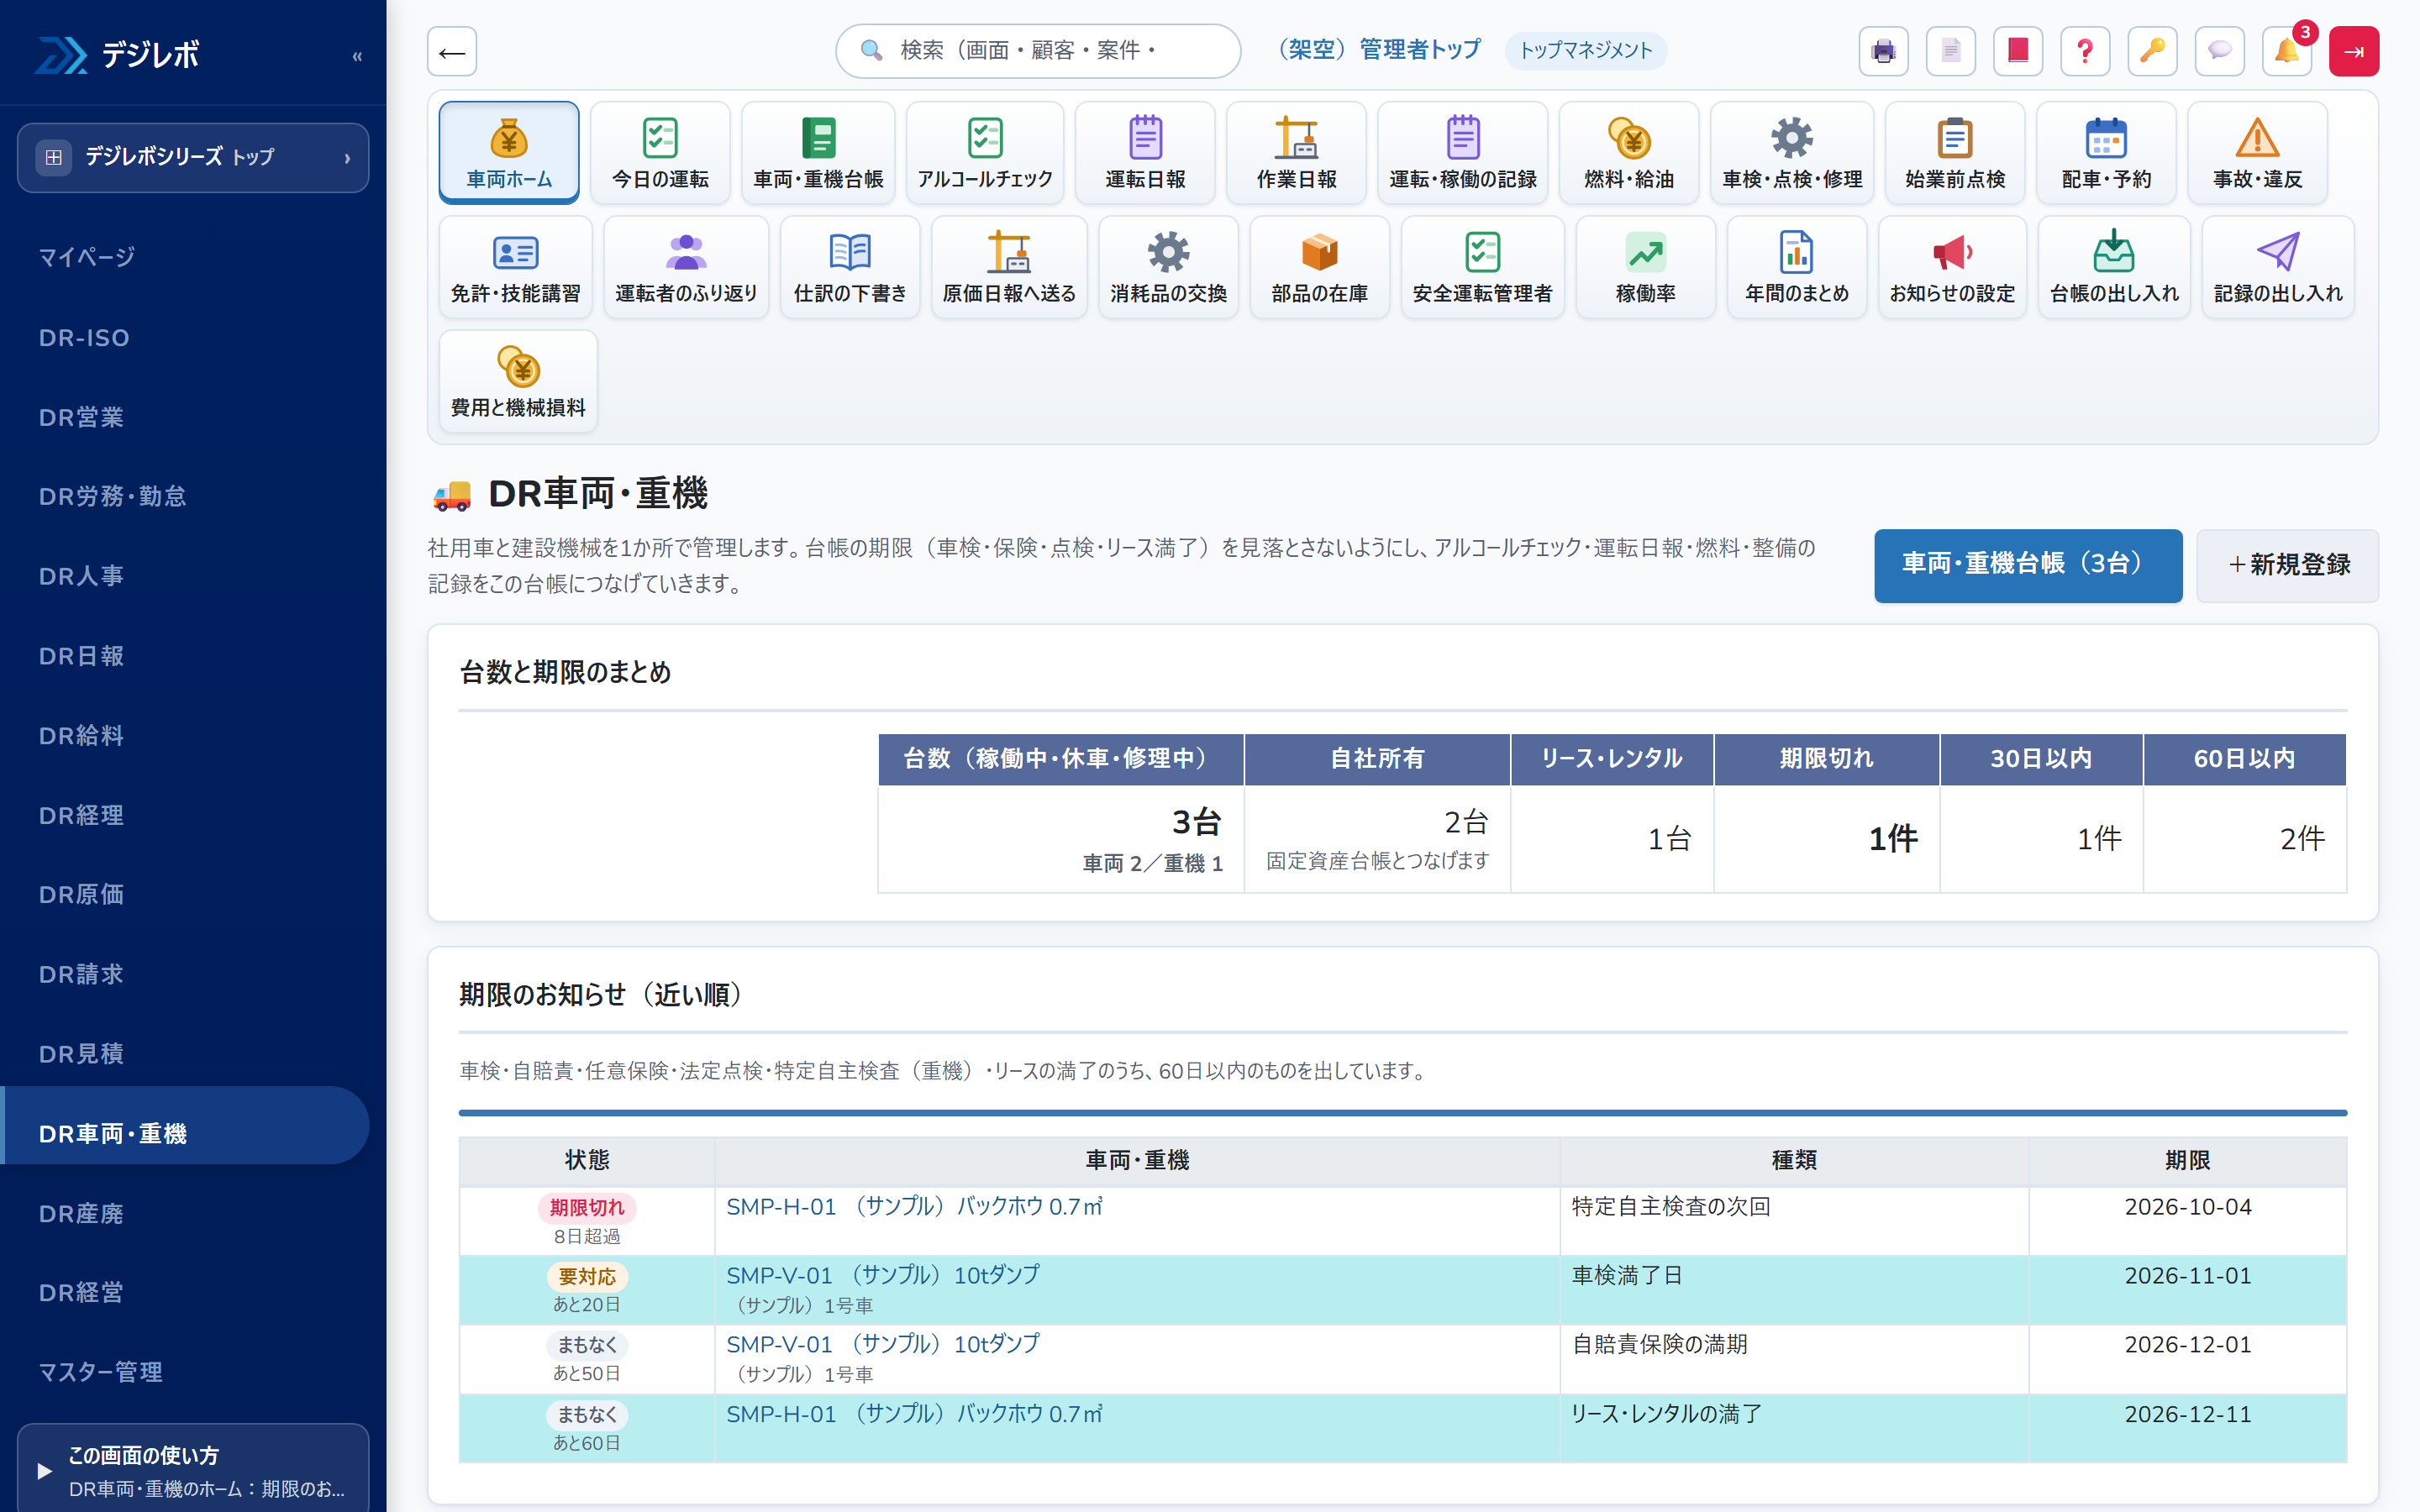Open the 稼働率 chart tile
The image size is (2420, 1512).
pos(1645,267)
